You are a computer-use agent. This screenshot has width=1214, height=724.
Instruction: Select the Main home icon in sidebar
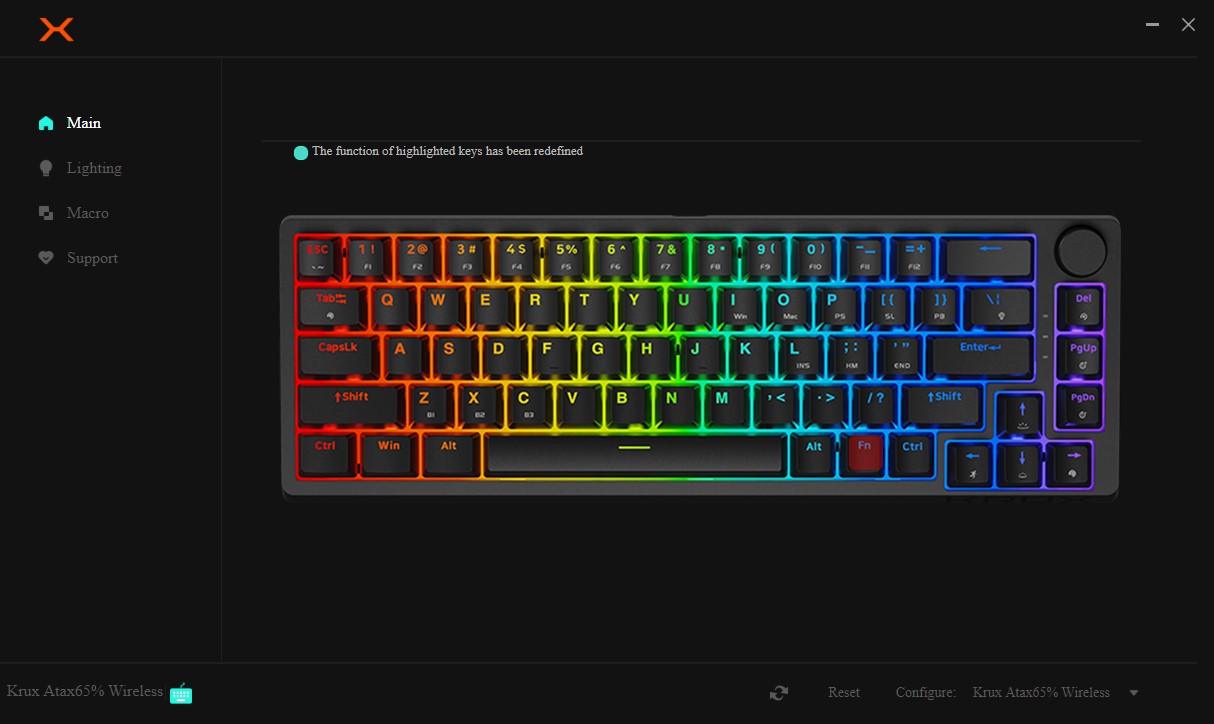click(46, 123)
